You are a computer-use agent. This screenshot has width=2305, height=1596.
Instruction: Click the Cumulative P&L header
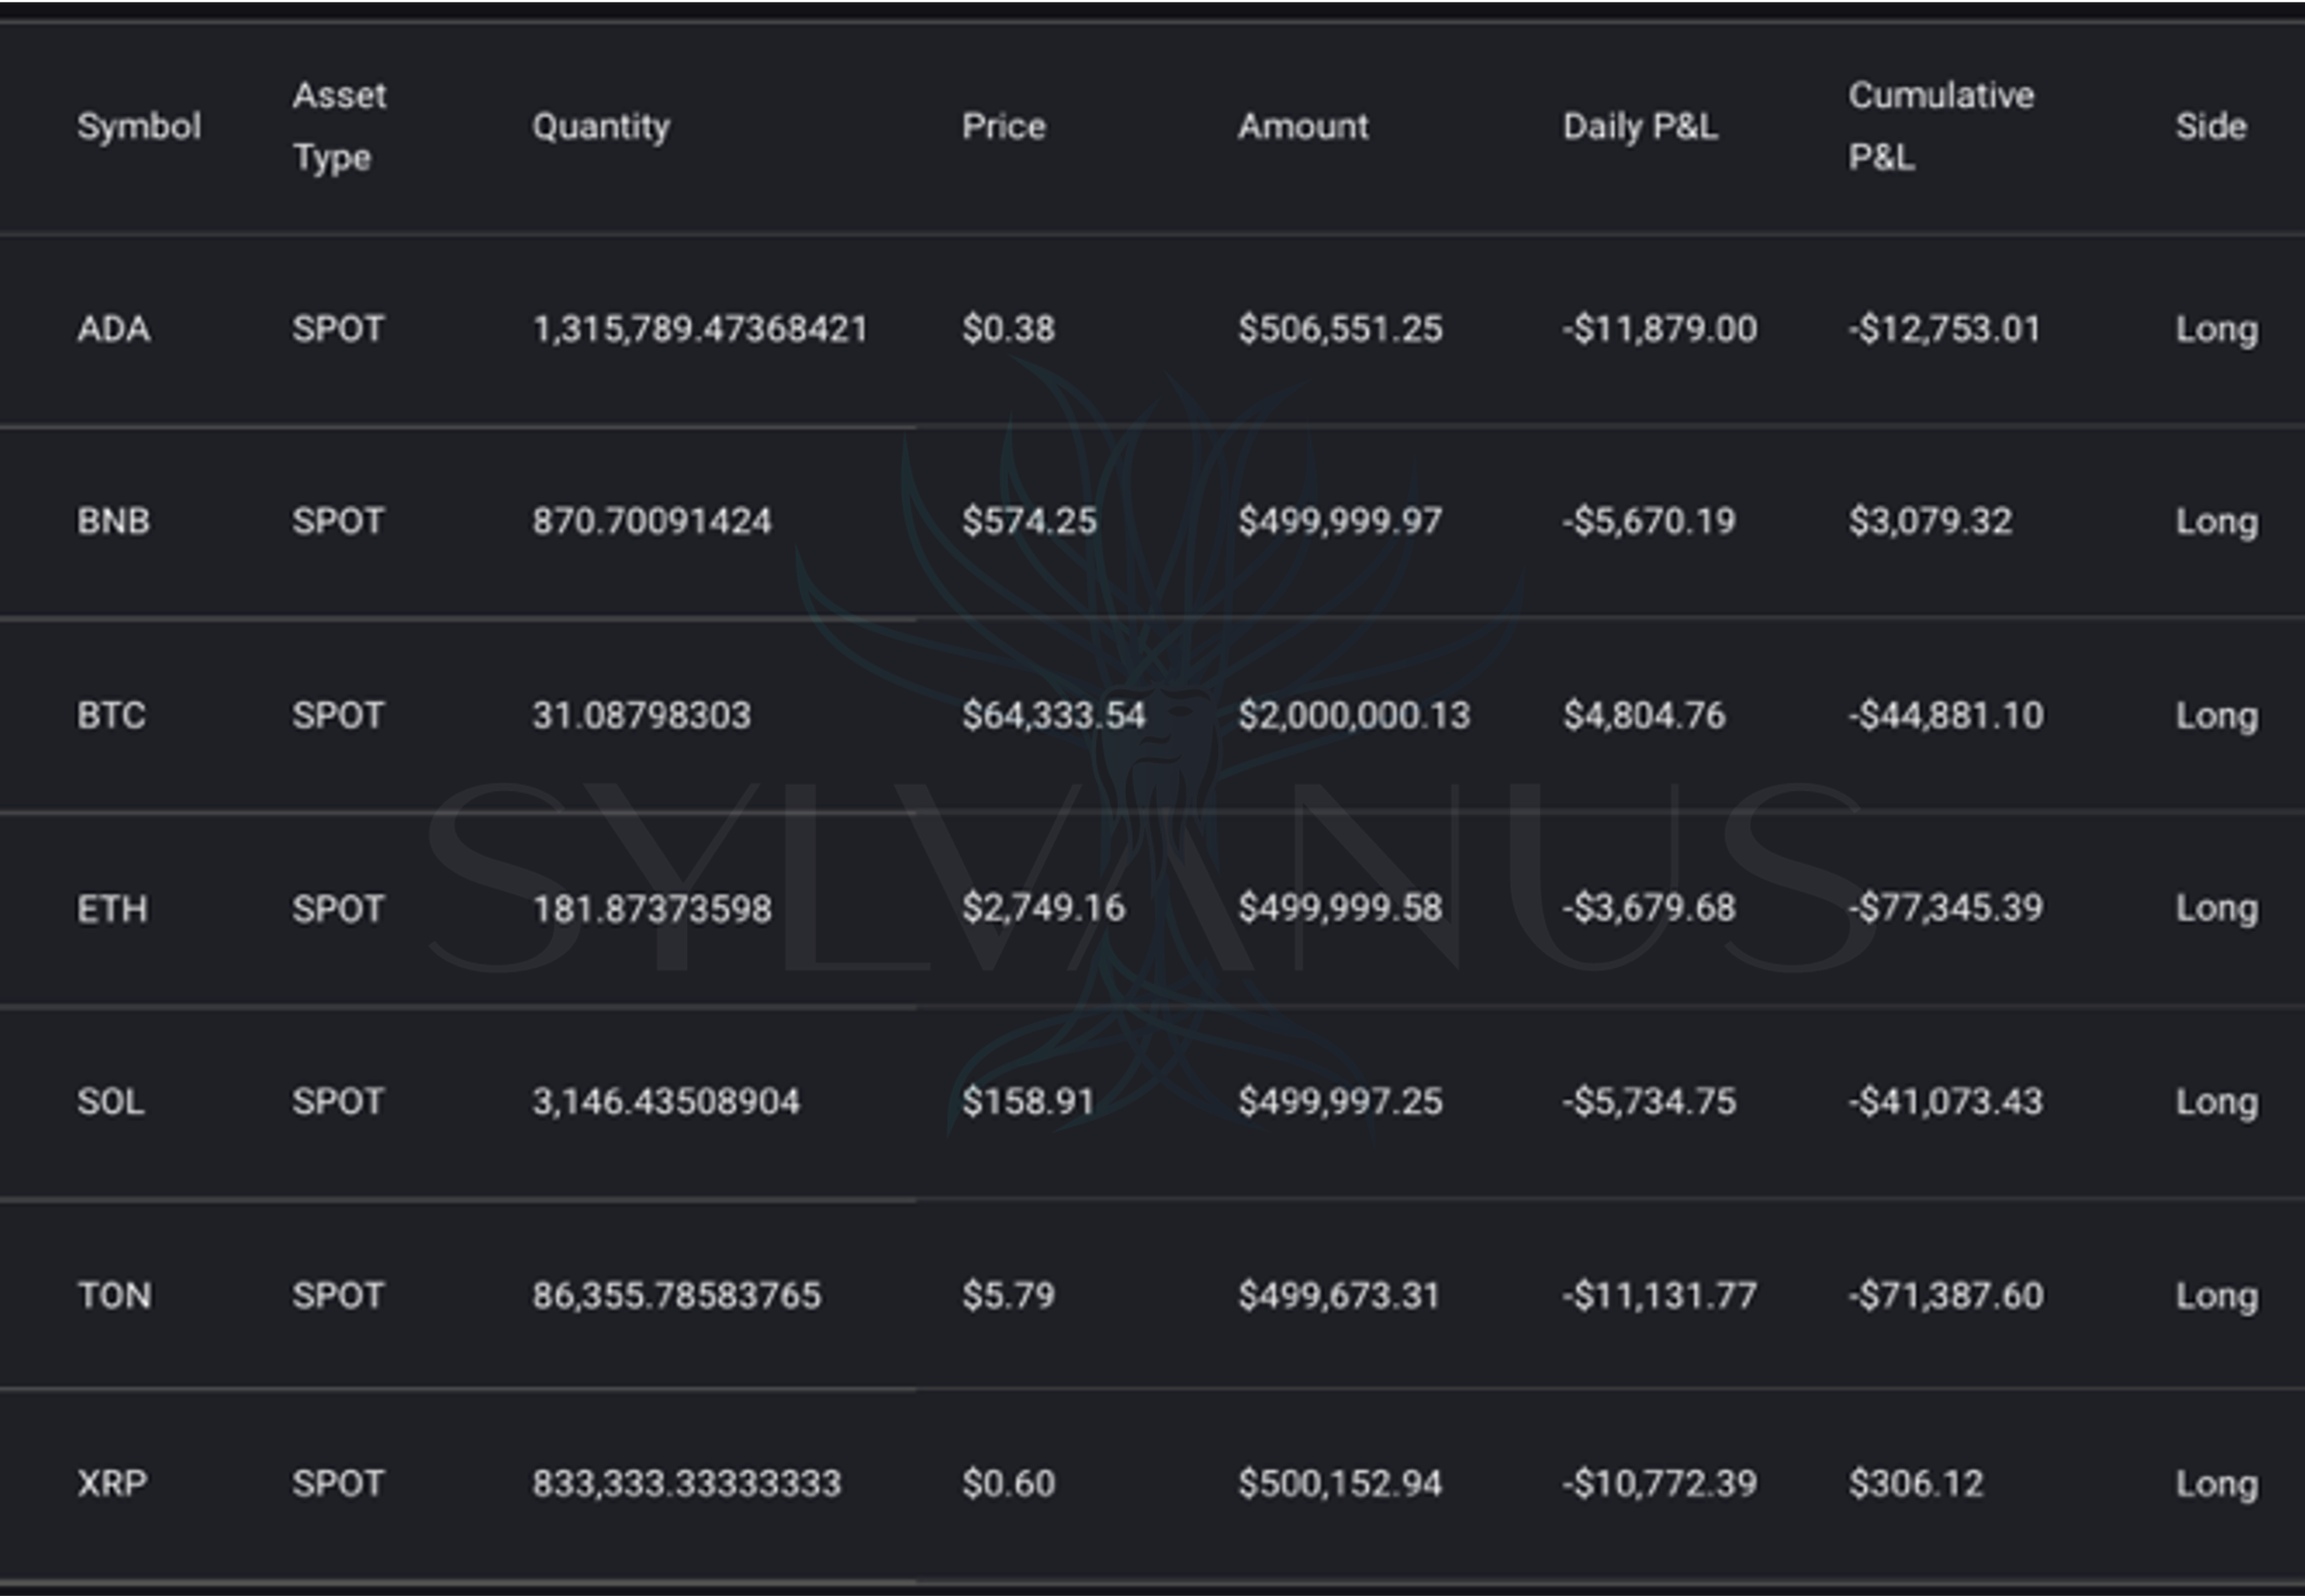pyautogui.click(x=1940, y=126)
